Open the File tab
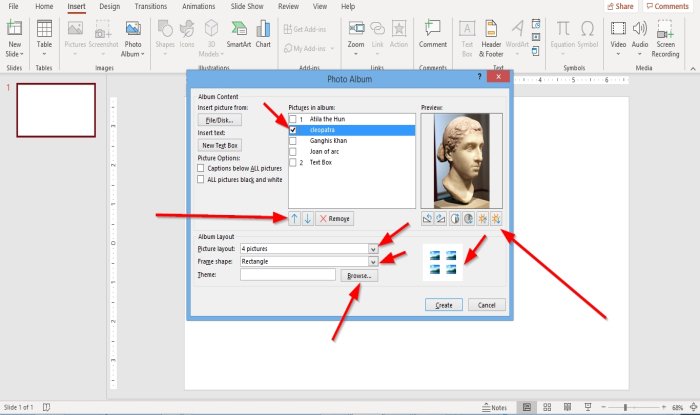 (13, 6)
